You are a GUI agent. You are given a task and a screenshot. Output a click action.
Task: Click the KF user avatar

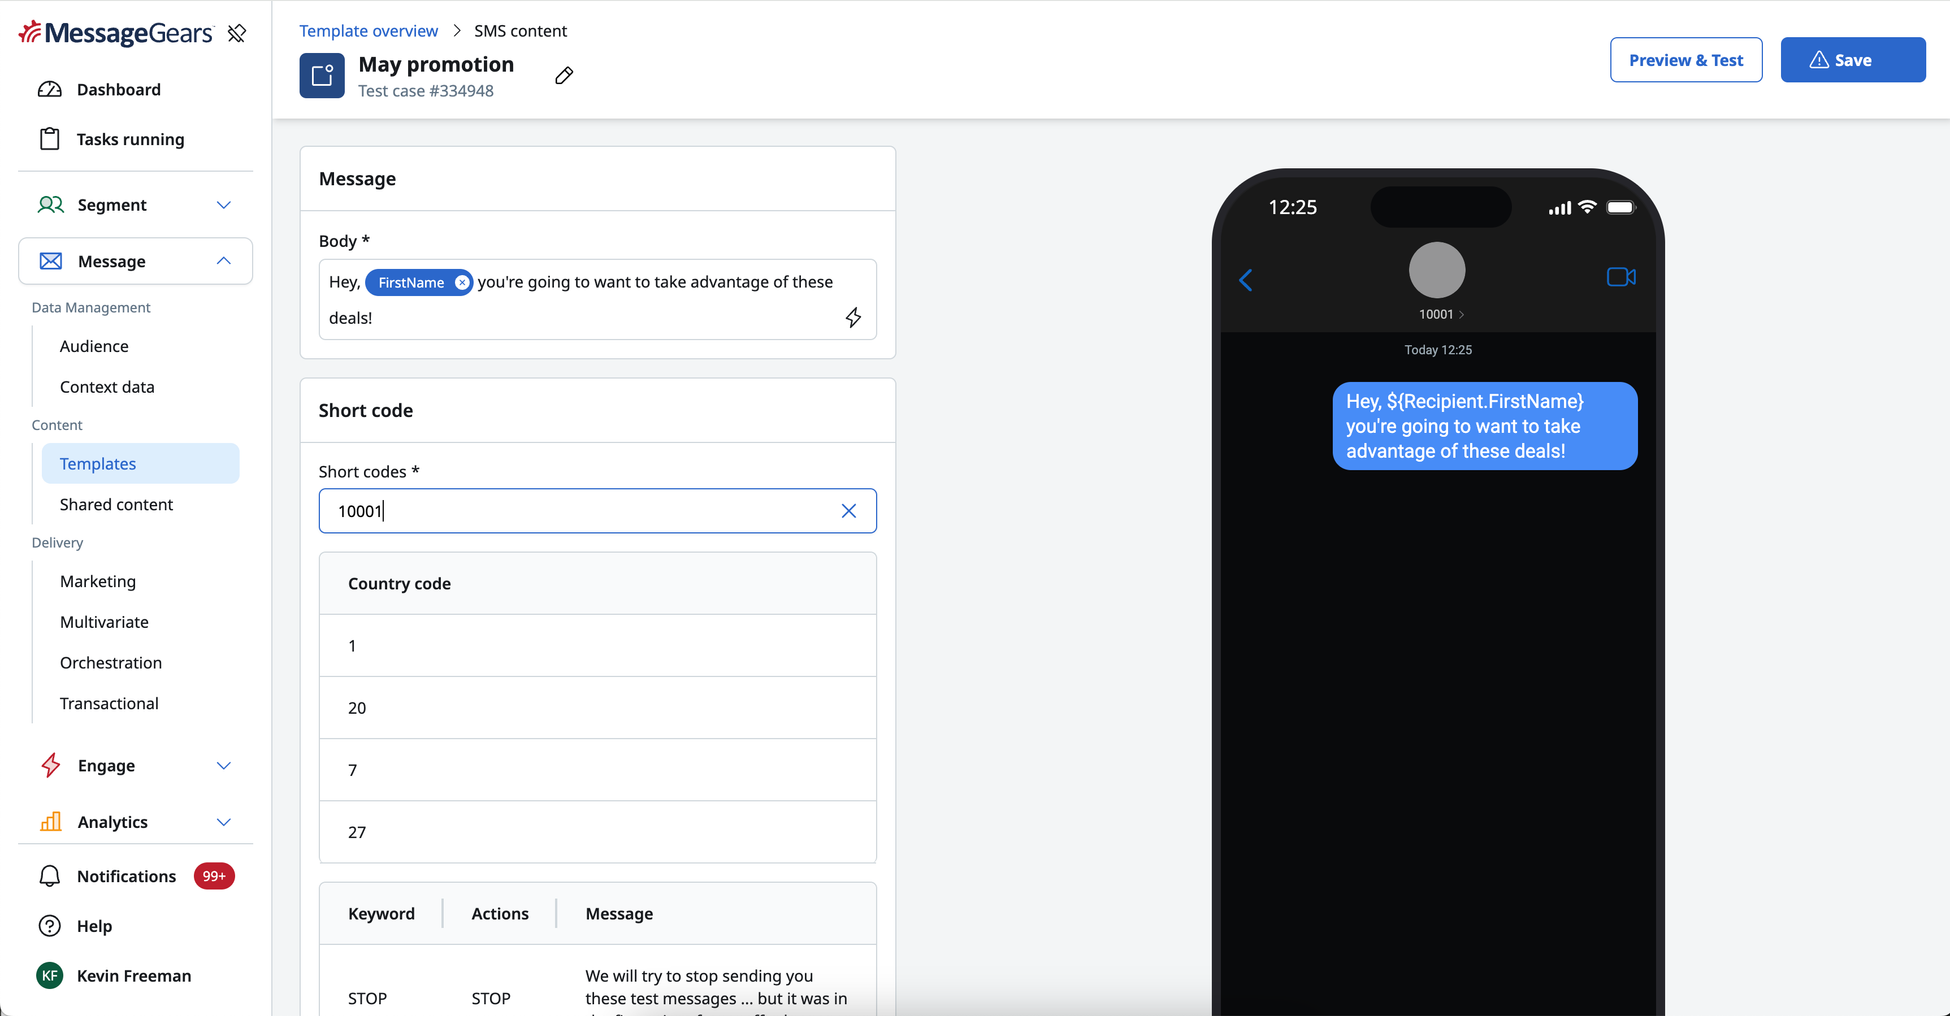point(50,976)
